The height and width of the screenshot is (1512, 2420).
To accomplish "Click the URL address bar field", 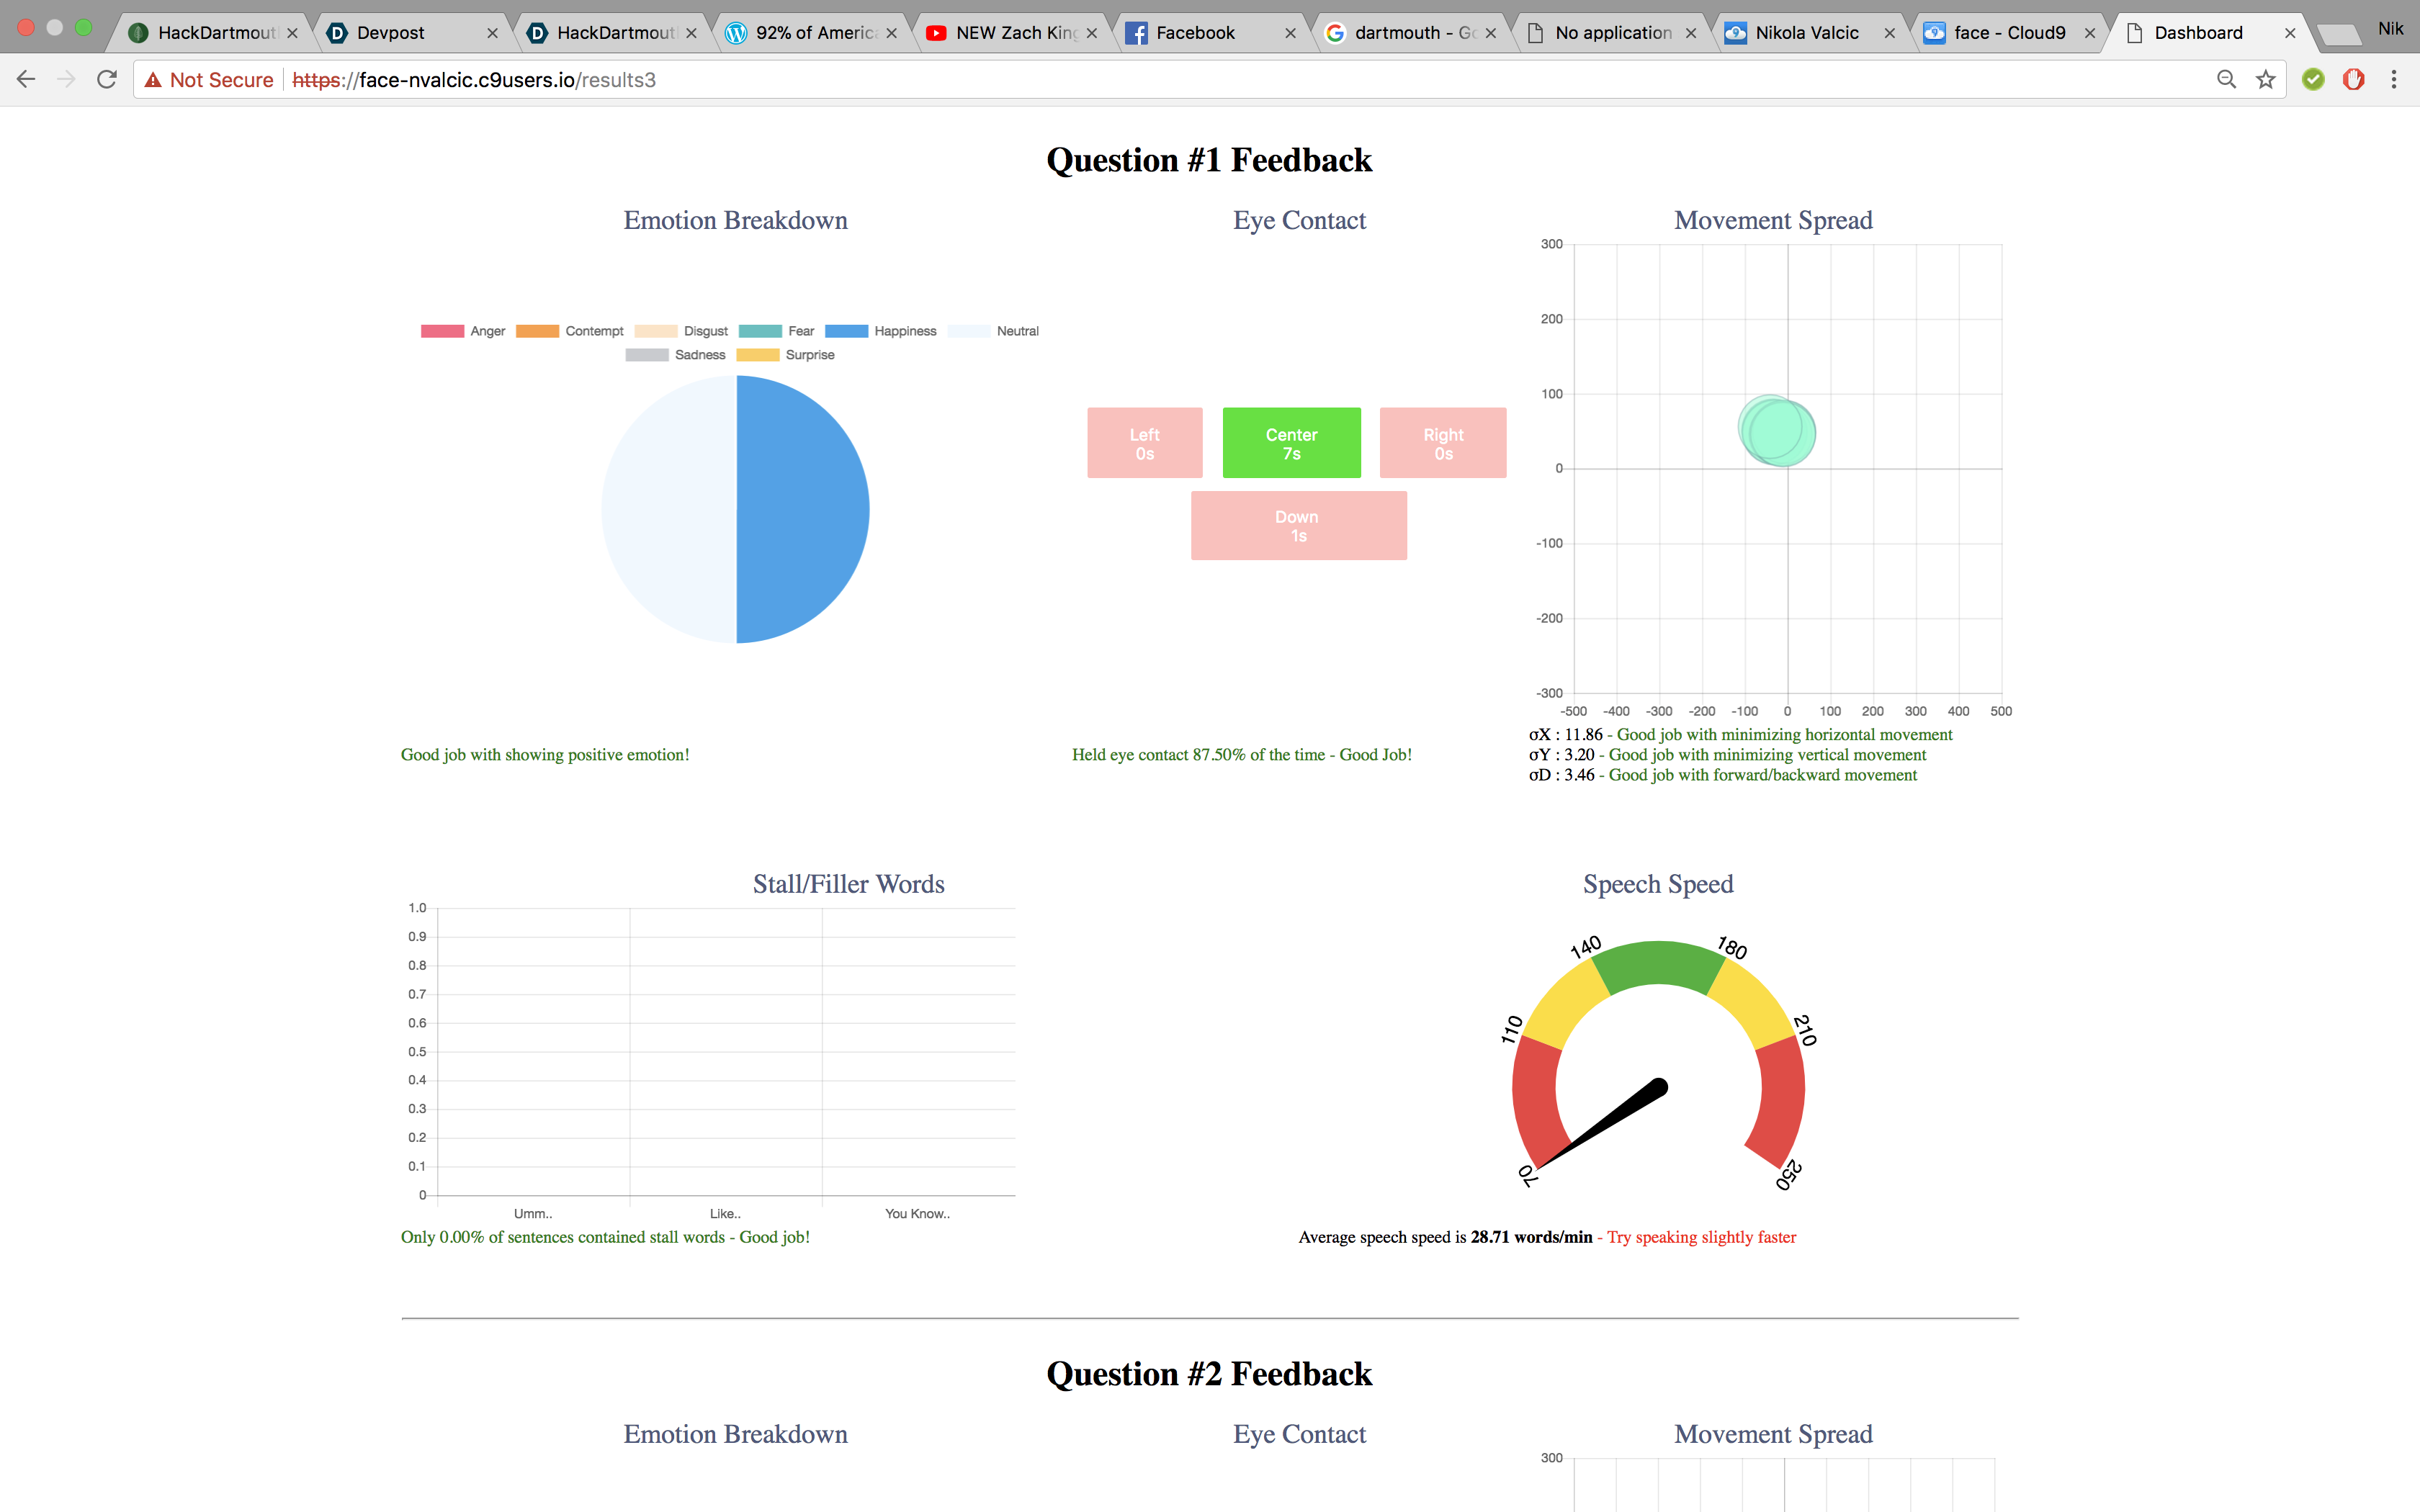I will coord(1200,80).
